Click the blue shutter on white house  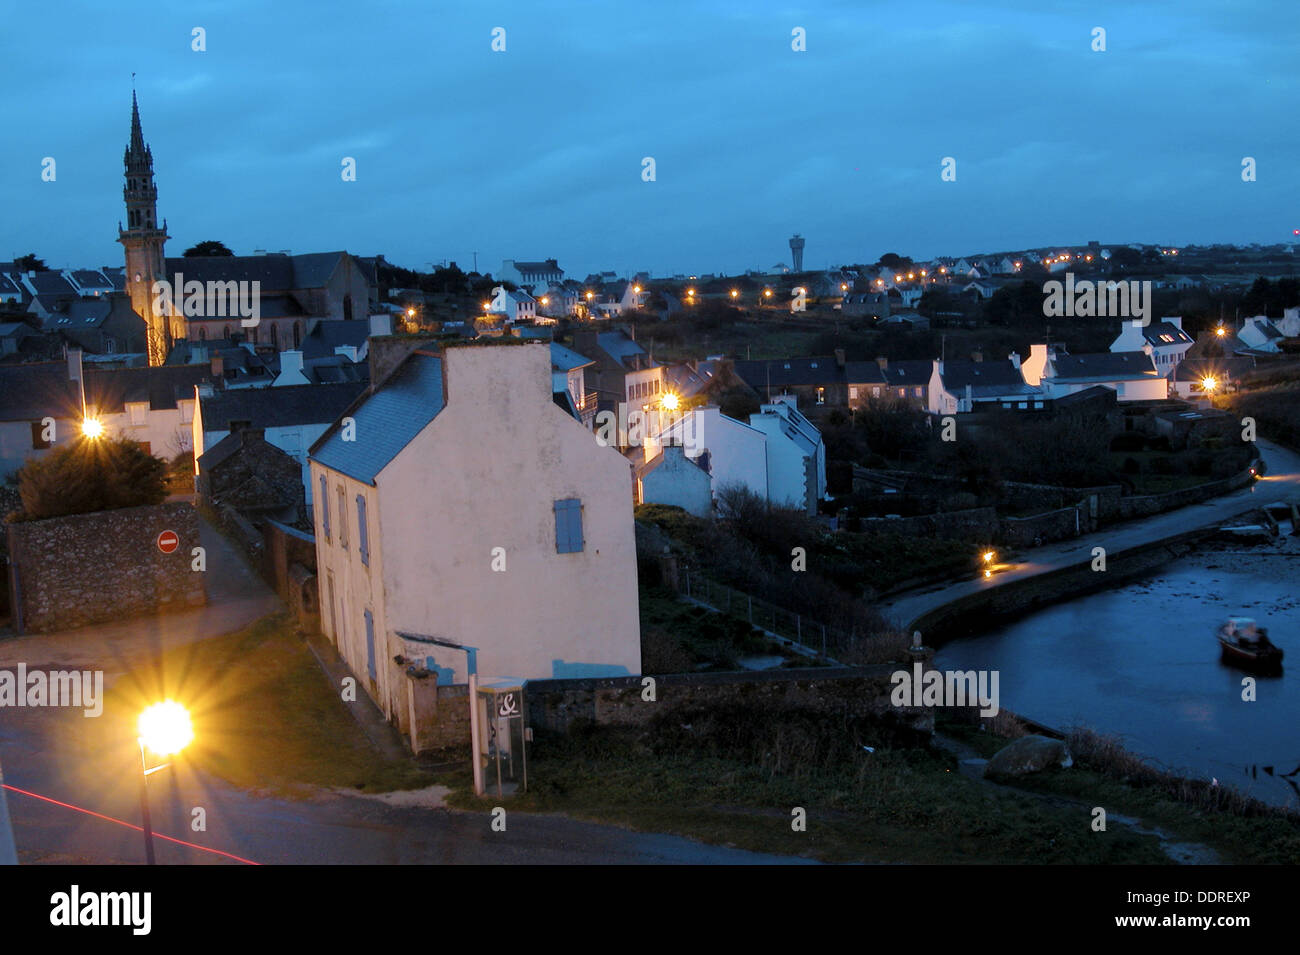(569, 526)
